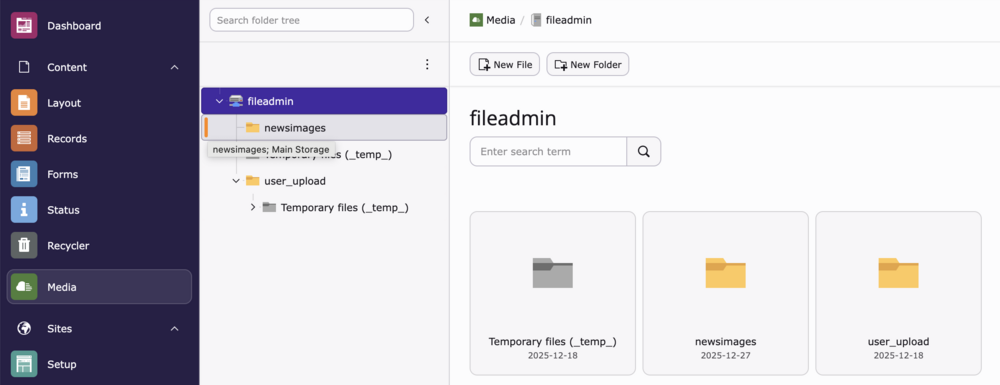Collapse the fileadmin tree node
This screenshot has width=1000, height=385.
click(x=219, y=101)
